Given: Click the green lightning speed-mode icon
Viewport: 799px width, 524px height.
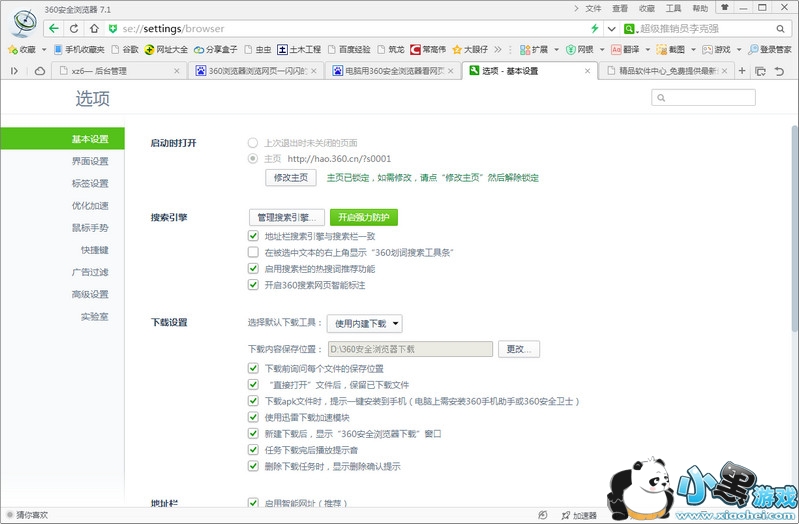Looking at the screenshot, I should [x=594, y=29].
